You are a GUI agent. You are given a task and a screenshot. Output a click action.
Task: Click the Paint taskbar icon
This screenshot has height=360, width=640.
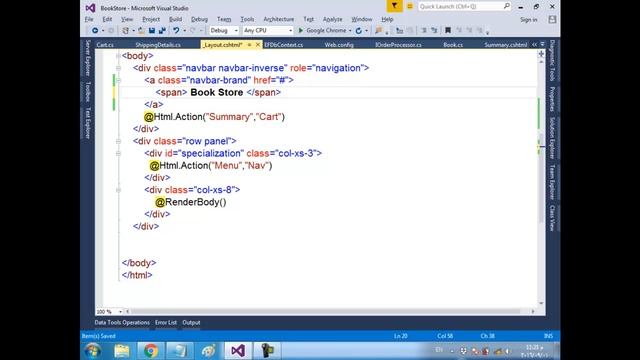[x=209, y=351]
